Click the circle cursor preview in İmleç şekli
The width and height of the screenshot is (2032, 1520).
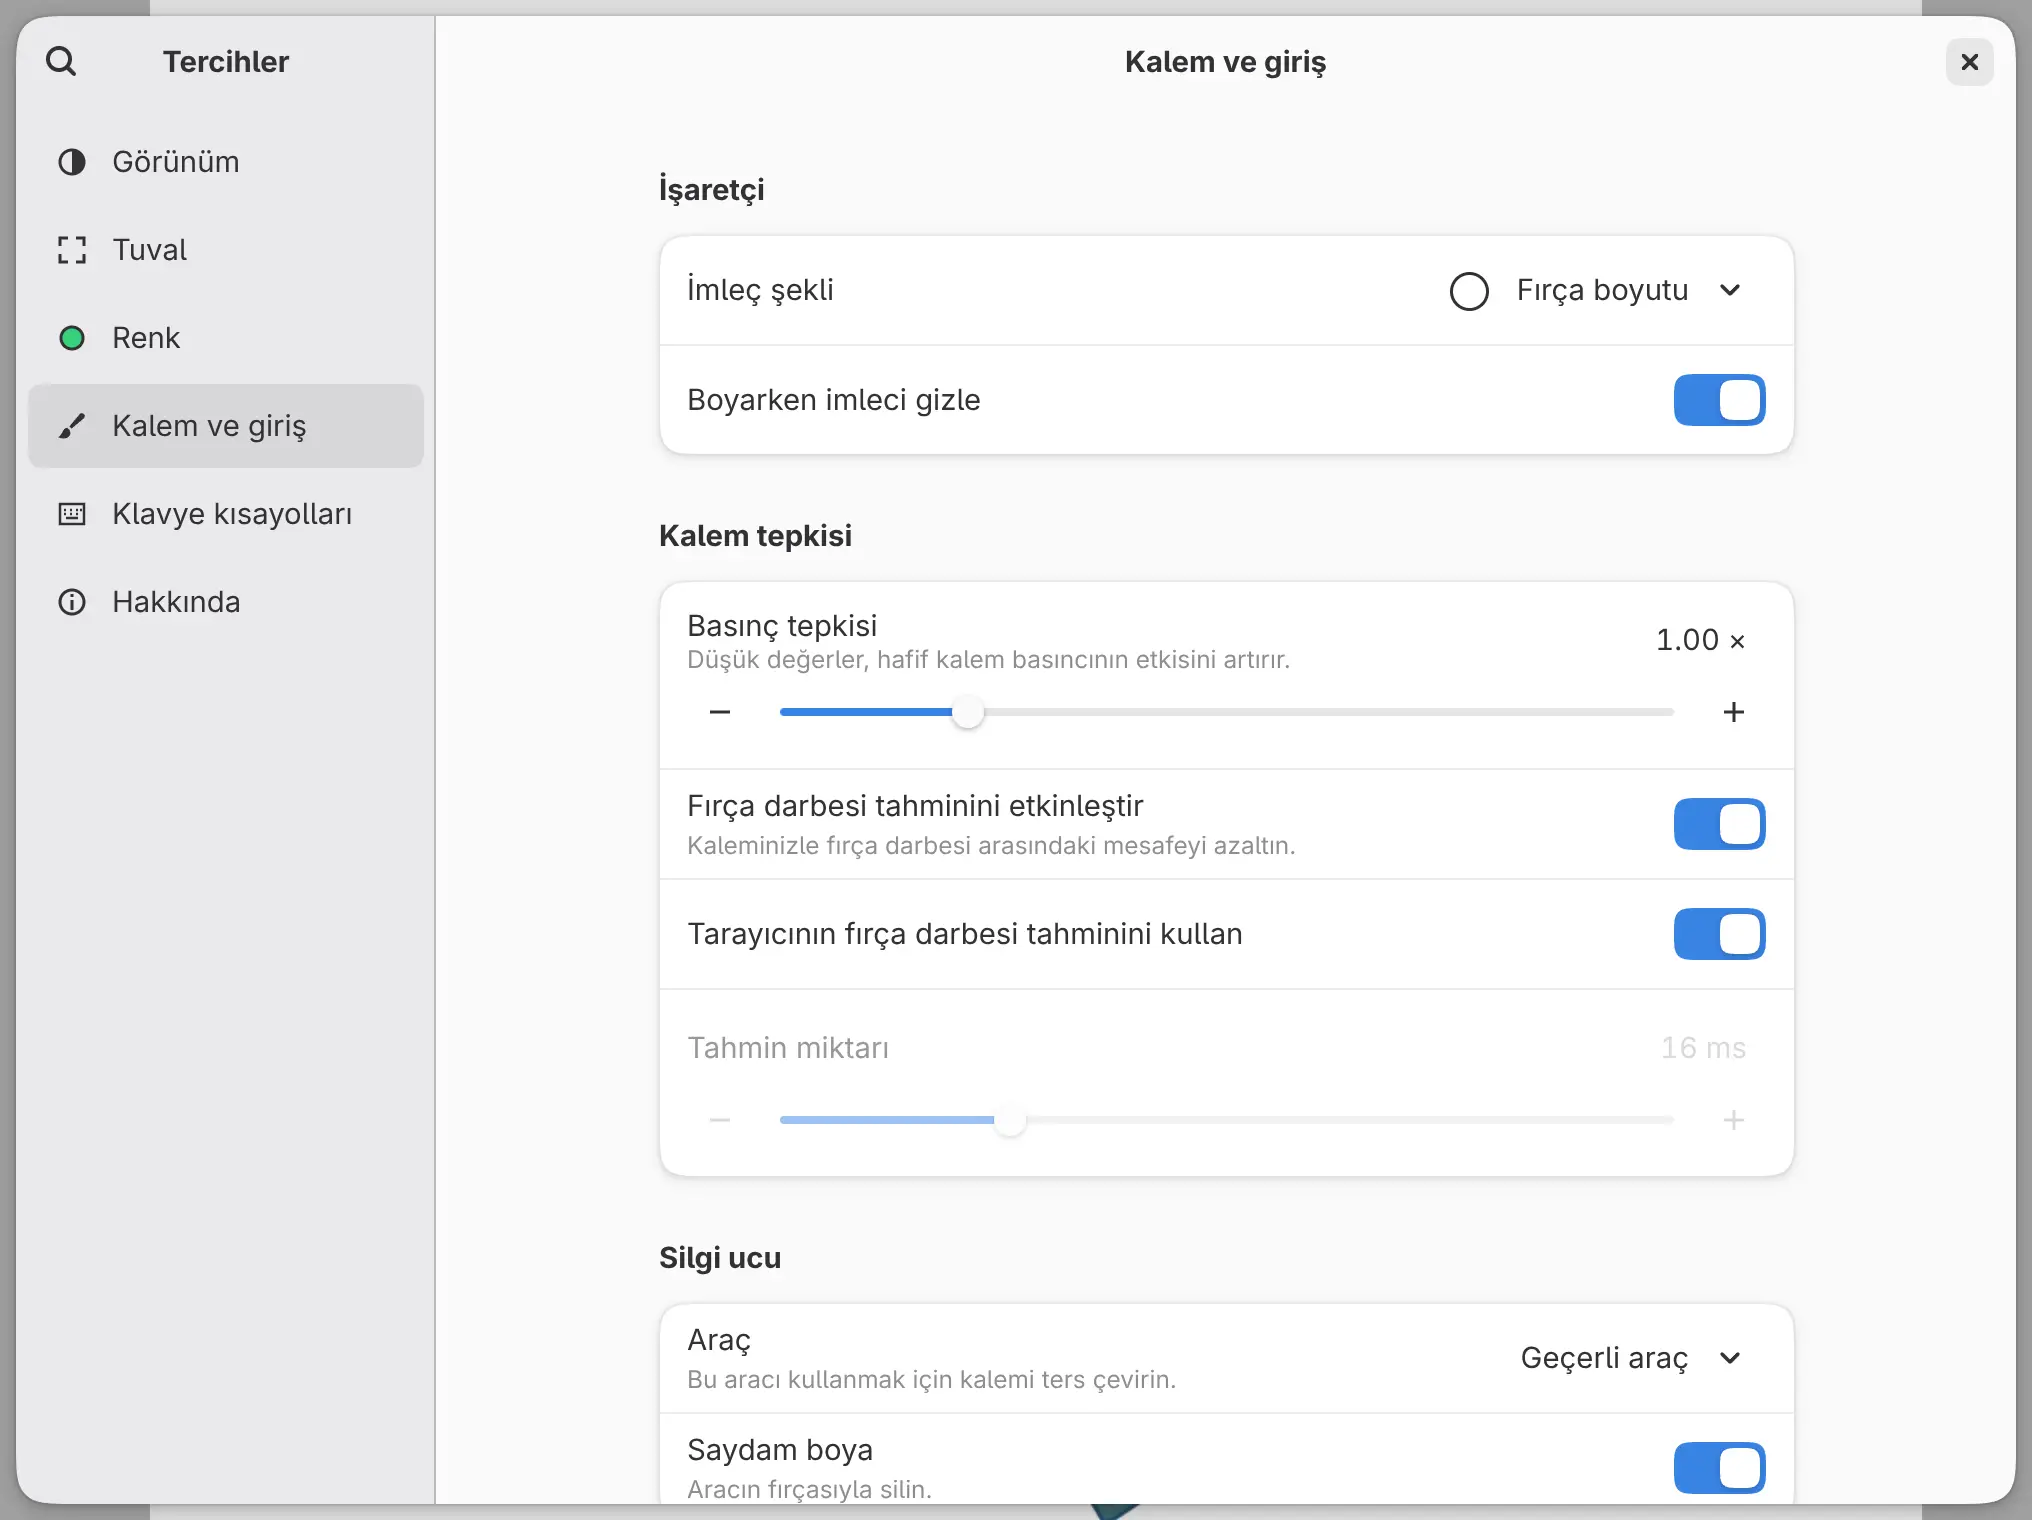click(1469, 291)
